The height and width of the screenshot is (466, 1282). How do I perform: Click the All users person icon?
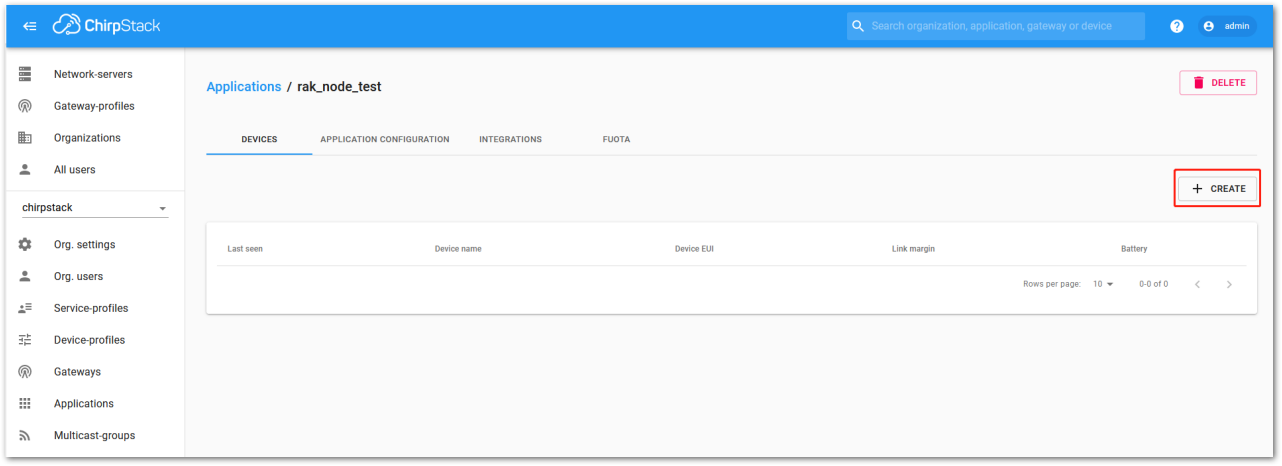click(25, 170)
